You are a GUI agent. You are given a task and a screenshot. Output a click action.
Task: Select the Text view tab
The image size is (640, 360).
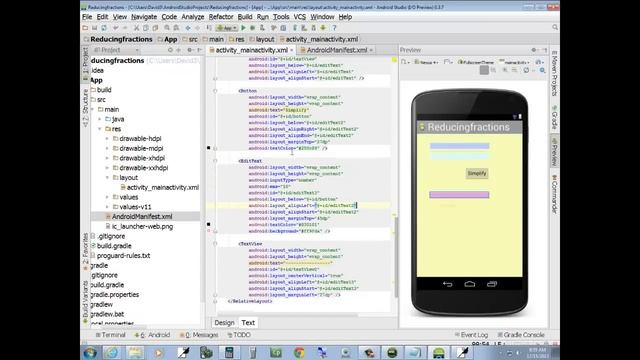tap(248, 322)
